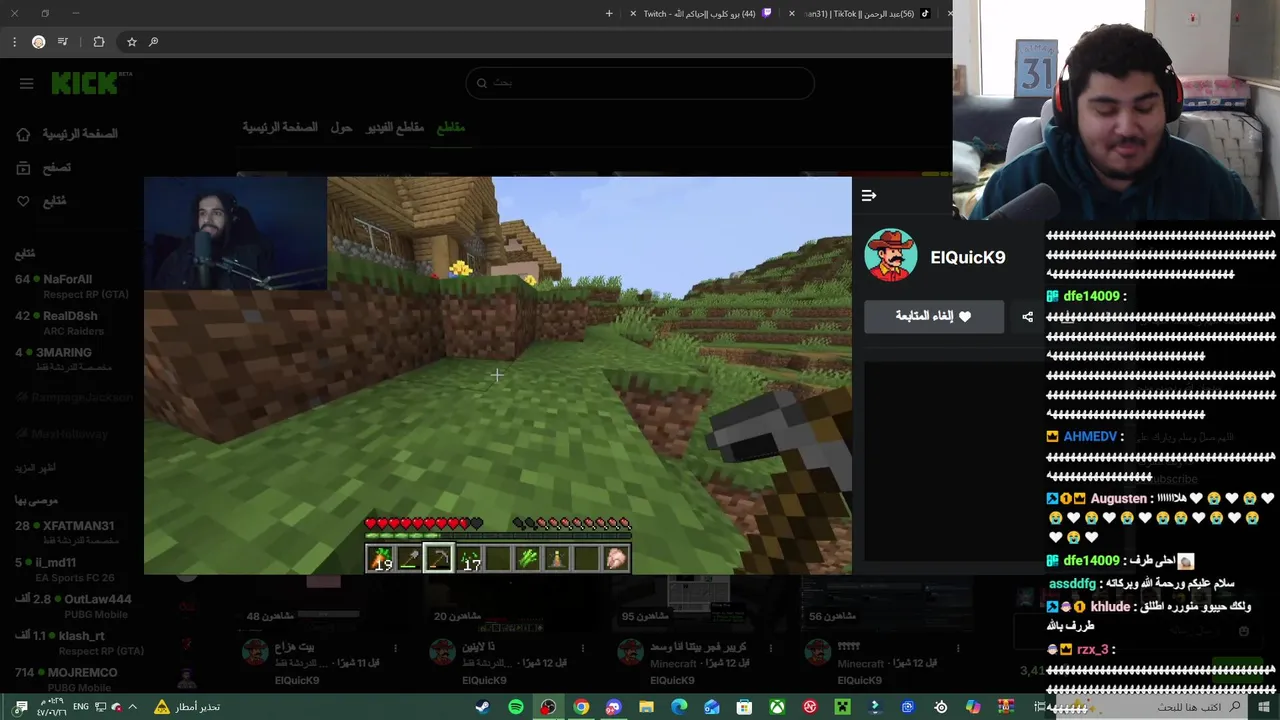Toggle إلغاء المتابعة unfollow button

934,317
